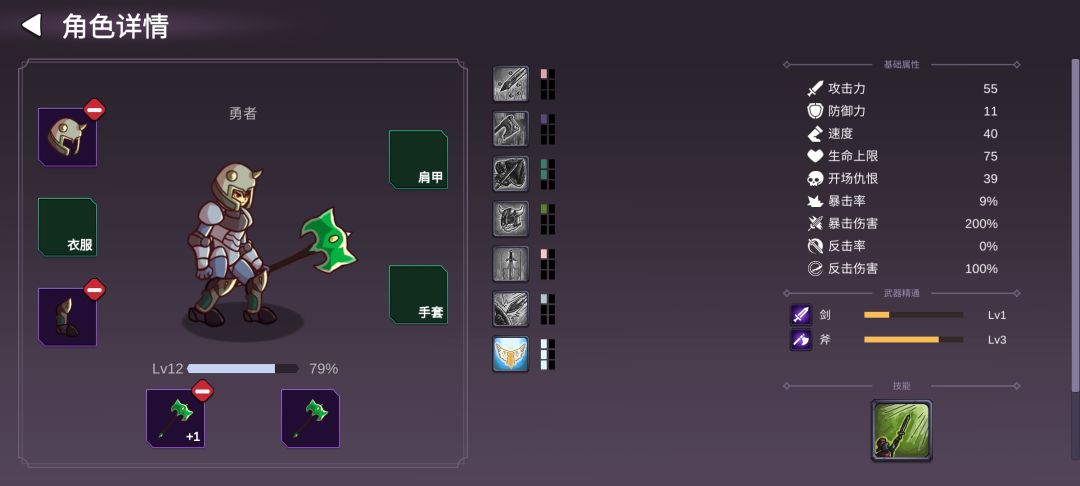The width and height of the screenshot is (1080, 486).
Task: Open the empty 肩甲 equipment slot
Action: click(x=418, y=160)
